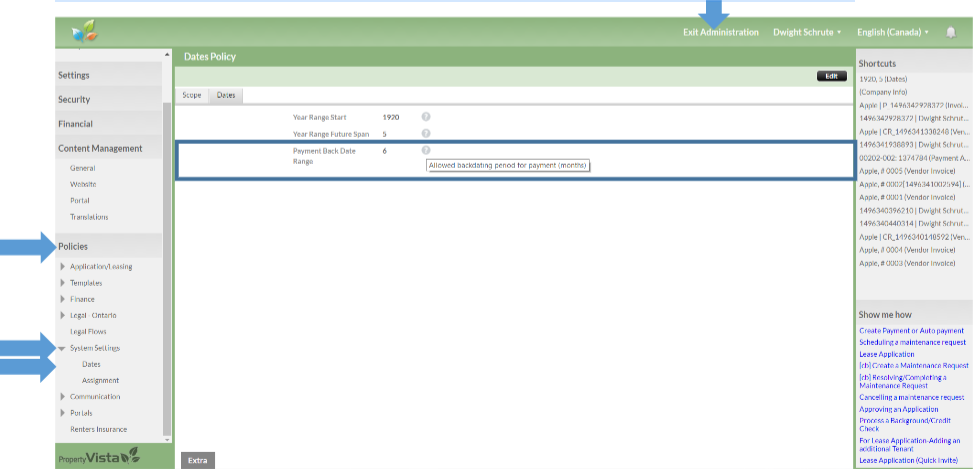
Task: Click help icon beside Payment Back Date Range
Action: (x=426, y=150)
